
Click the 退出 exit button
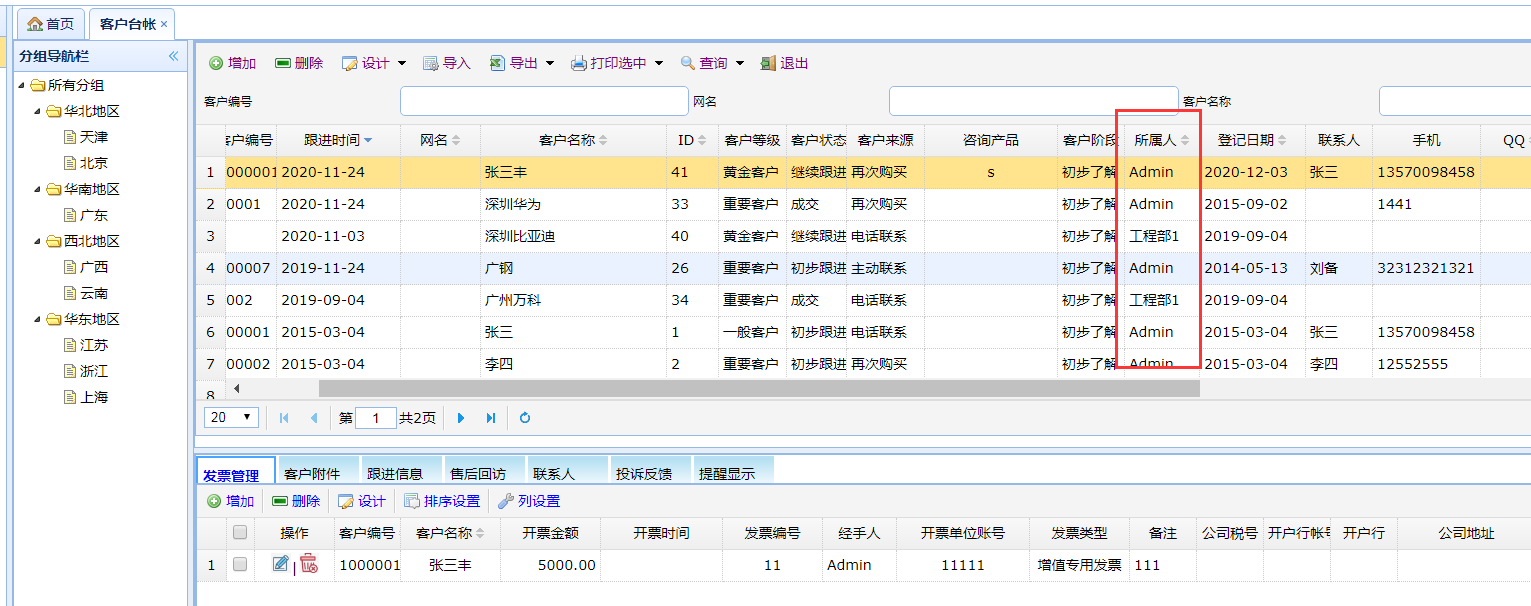[784, 63]
